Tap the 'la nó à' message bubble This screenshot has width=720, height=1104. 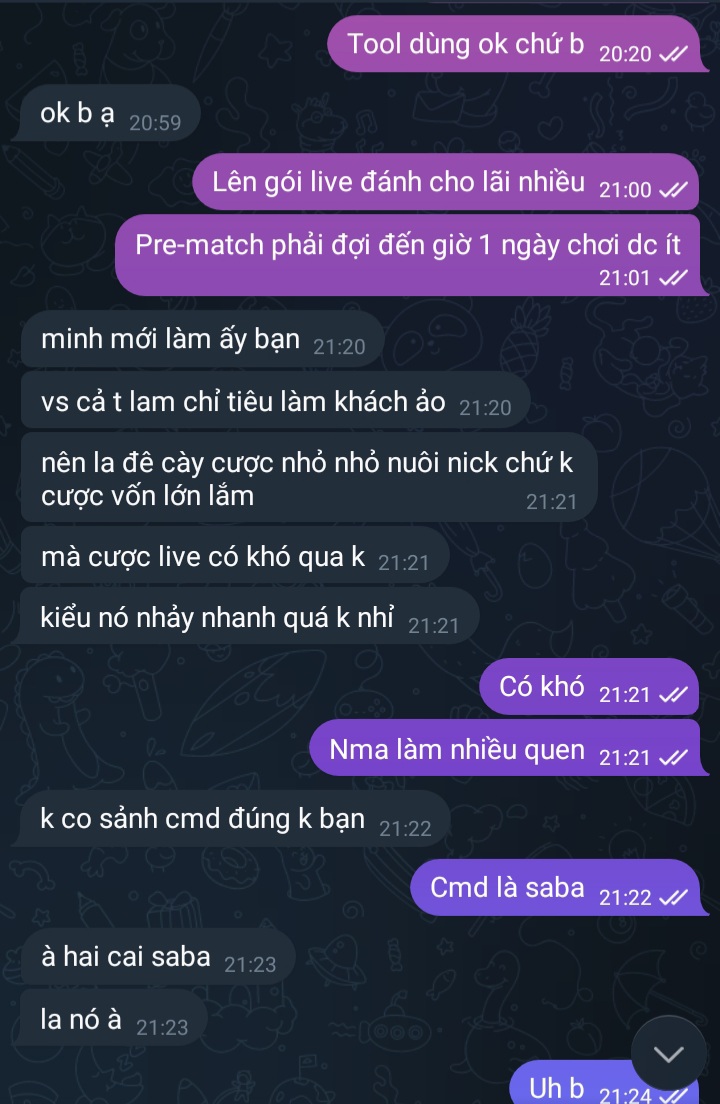(114, 1018)
